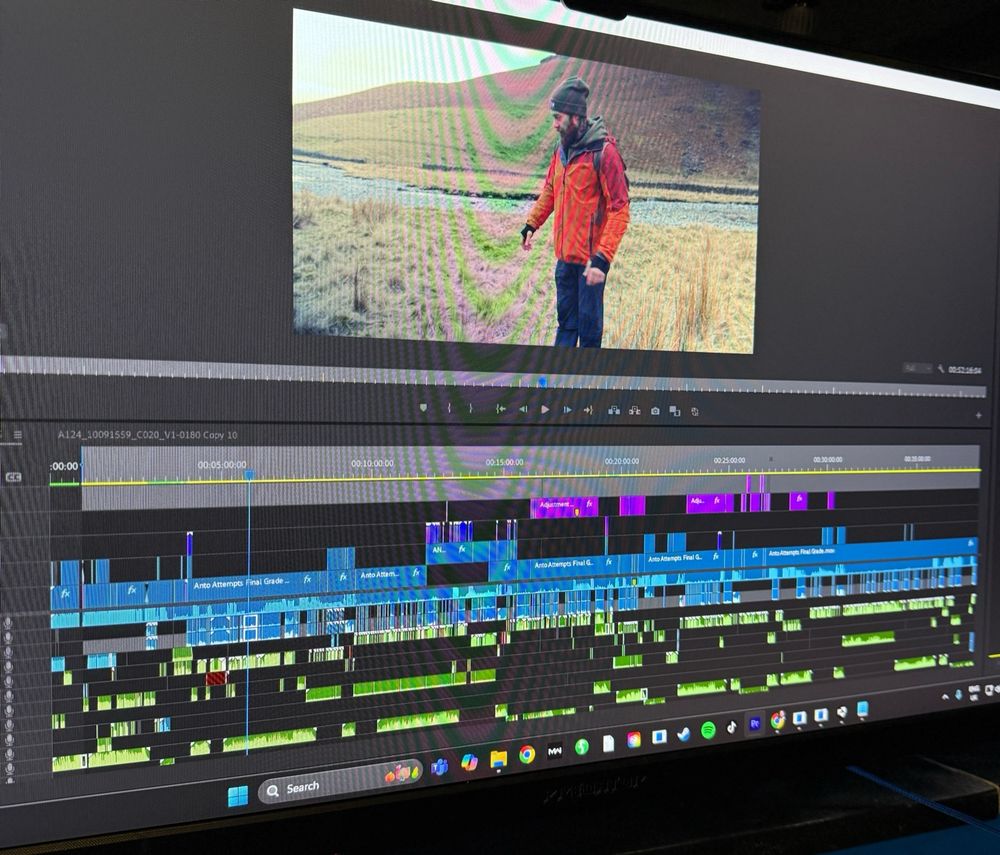Select the red audio clip in timeline

click(216, 678)
